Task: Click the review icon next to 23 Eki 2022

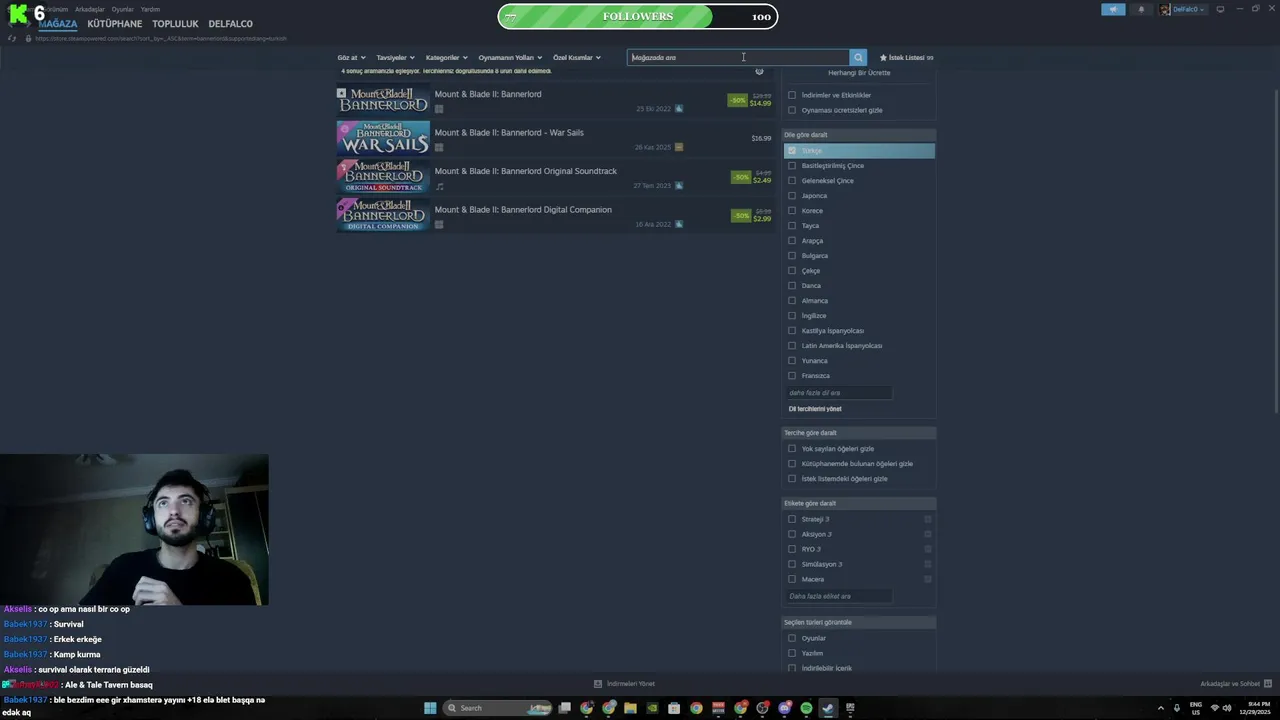Action: point(679,109)
